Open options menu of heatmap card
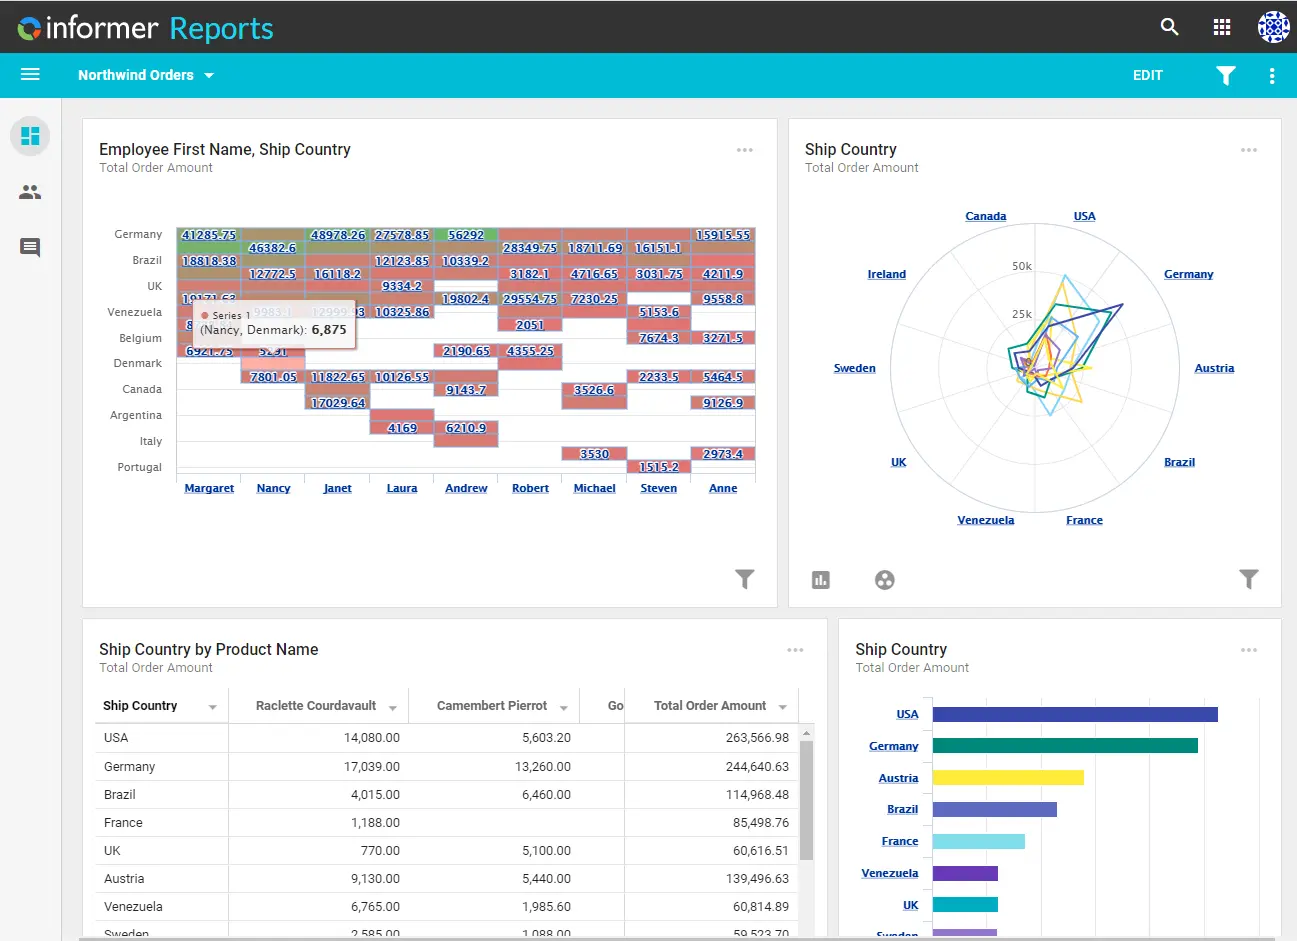The height and width of the screenshot is (941, 1297). point(745,150)
